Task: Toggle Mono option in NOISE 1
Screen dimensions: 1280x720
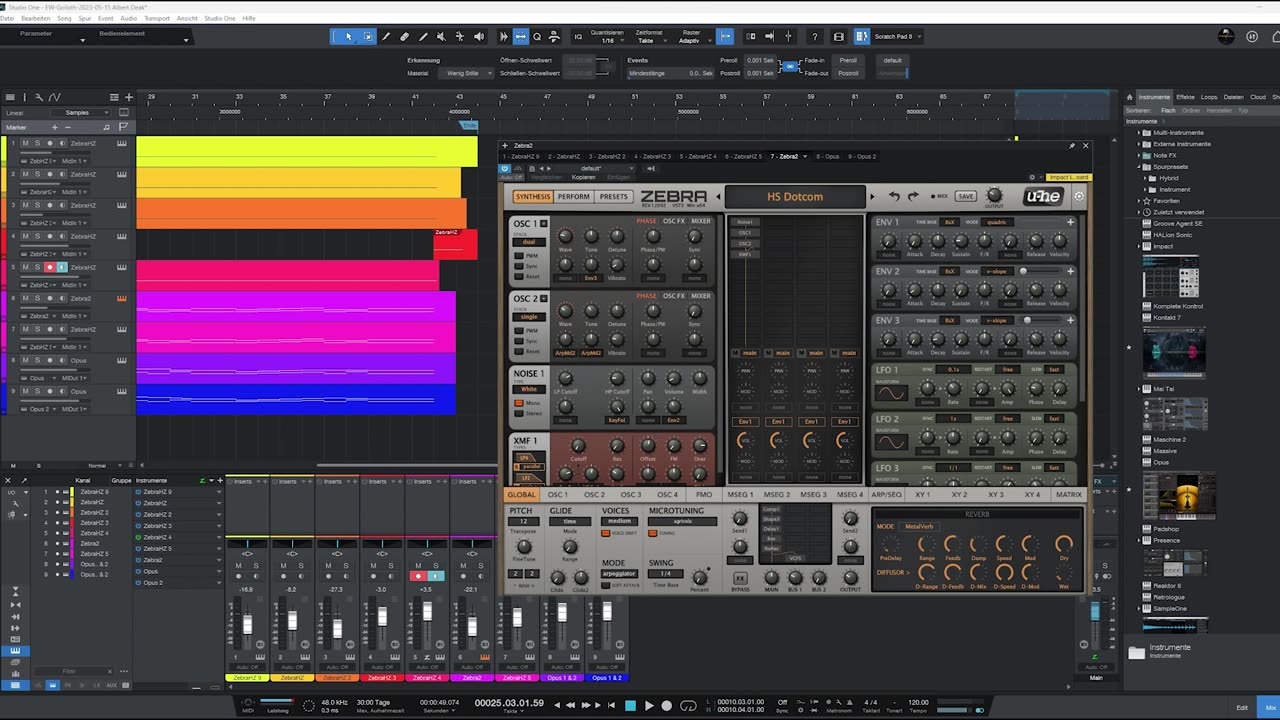Action: 519,403
